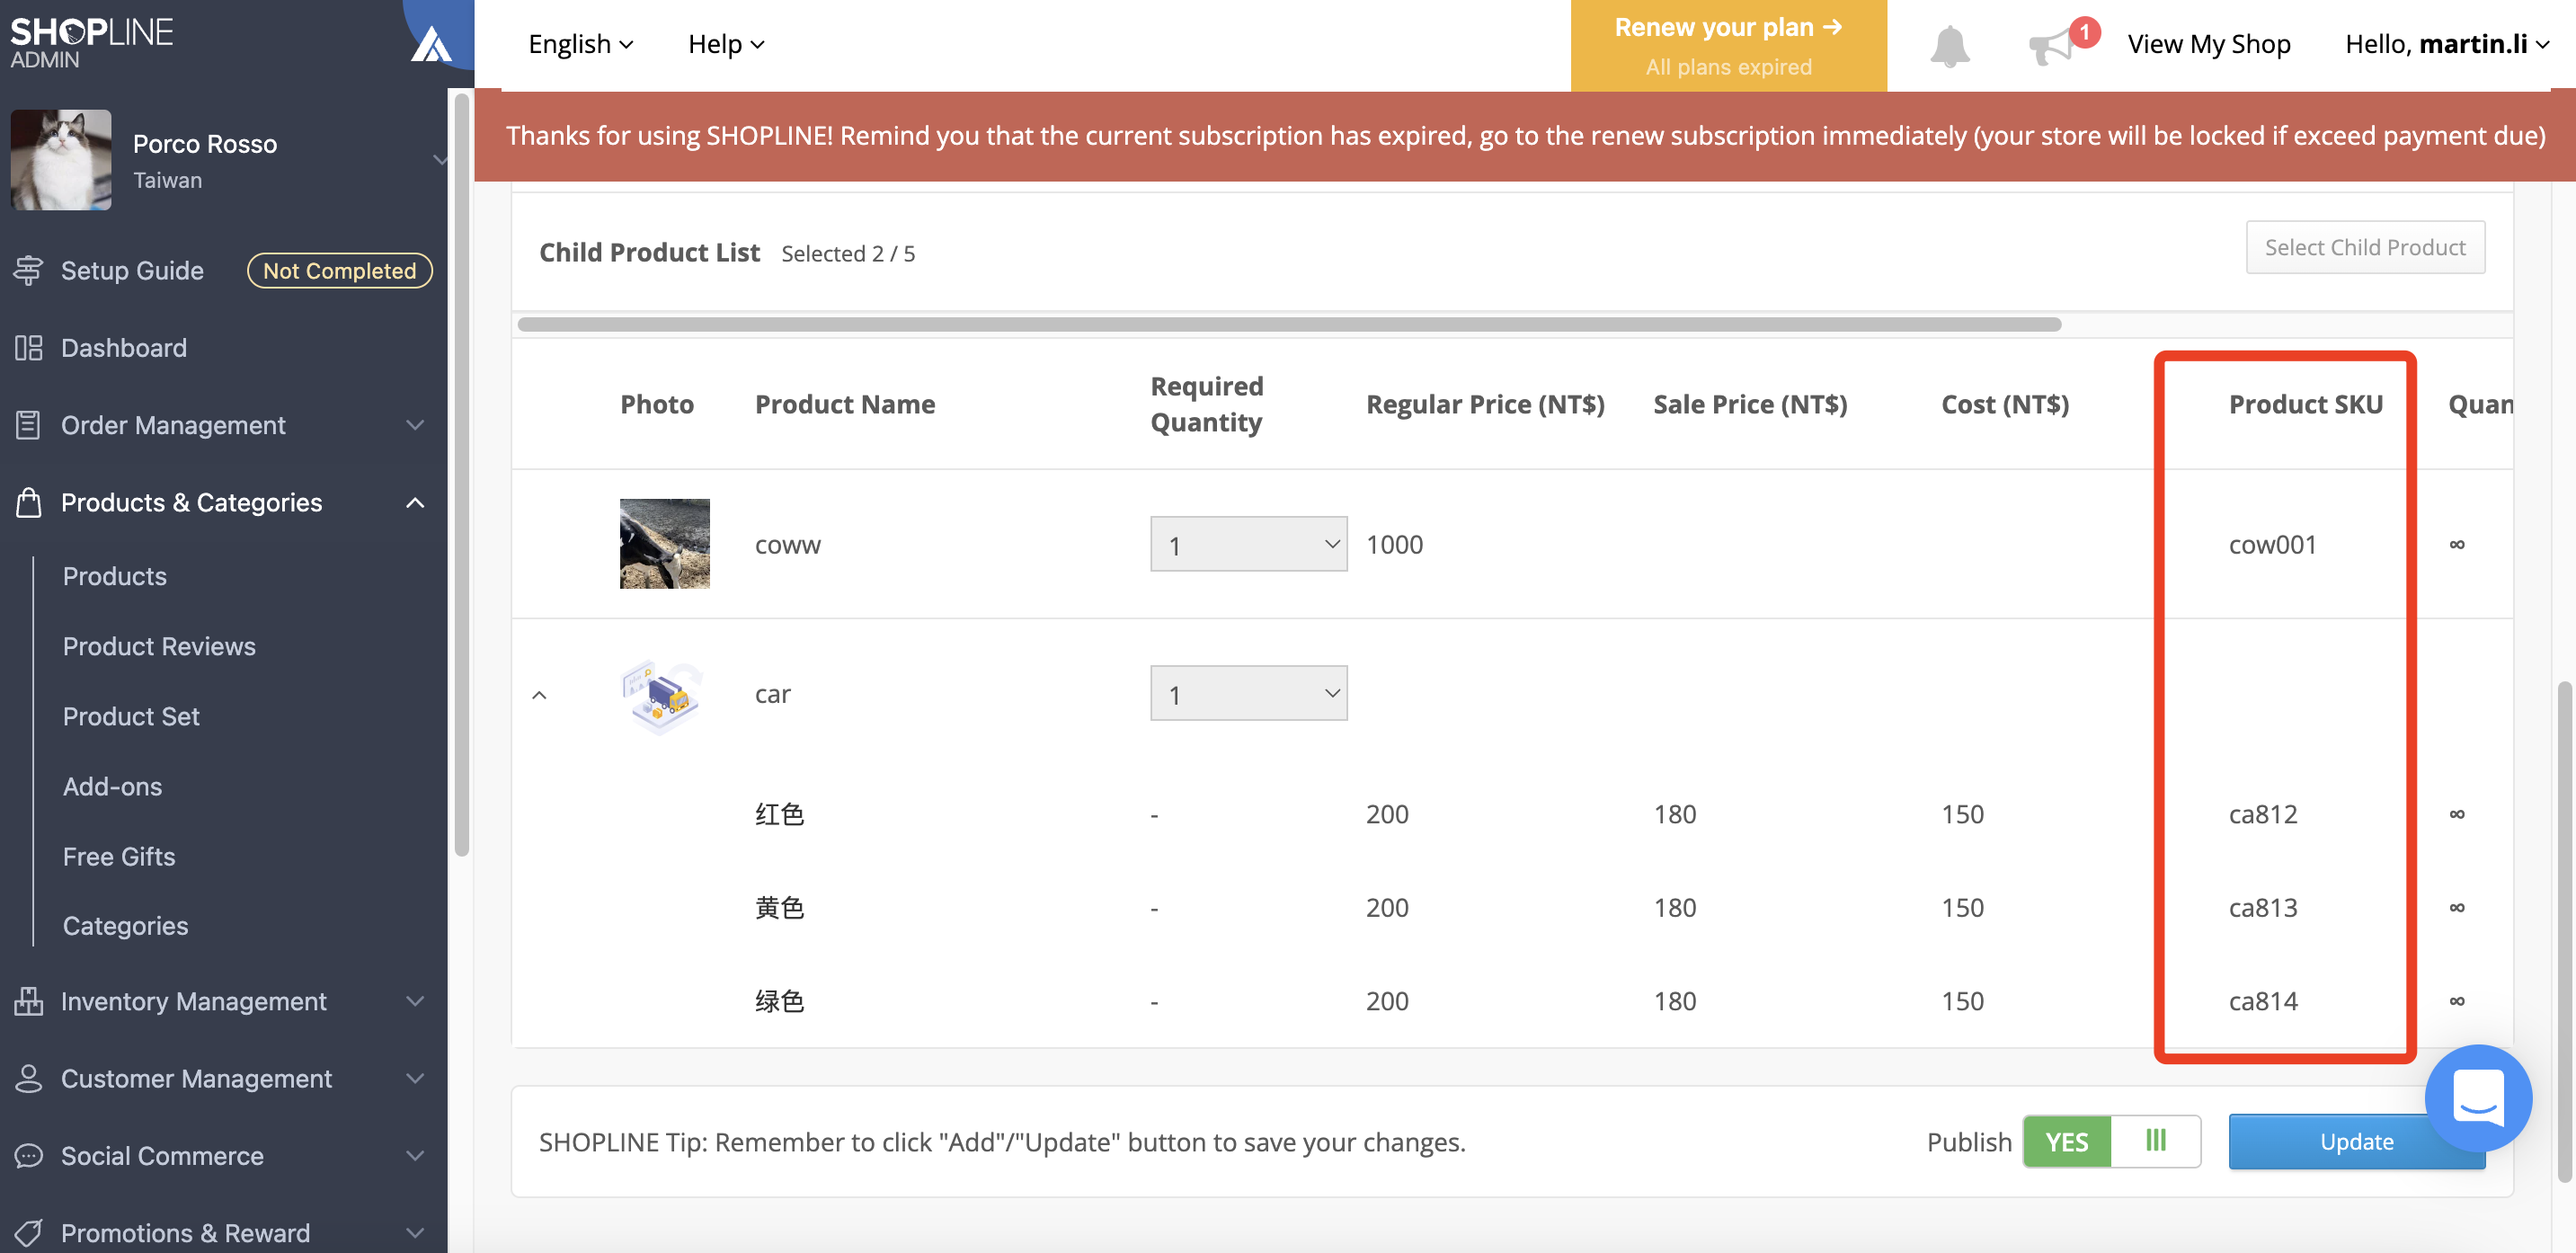Screen dimensions: 2576x1253
Task: Expand the Social Commerce menu
Action: (415, 1155)
